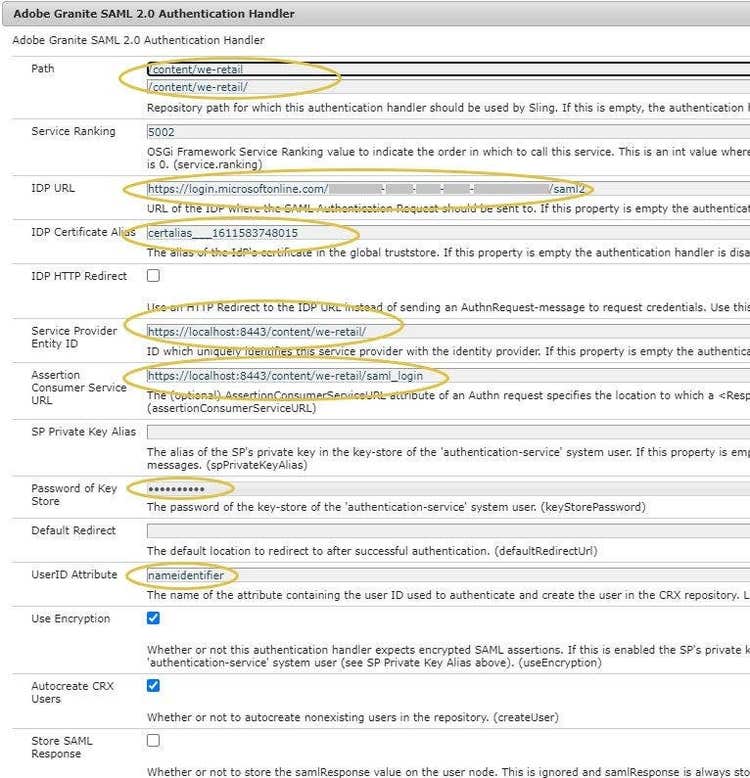Viewport: 750px width, 778px height.
Task: Disable the Autocreate CRX Users checkbox
Action: point(153,685)
